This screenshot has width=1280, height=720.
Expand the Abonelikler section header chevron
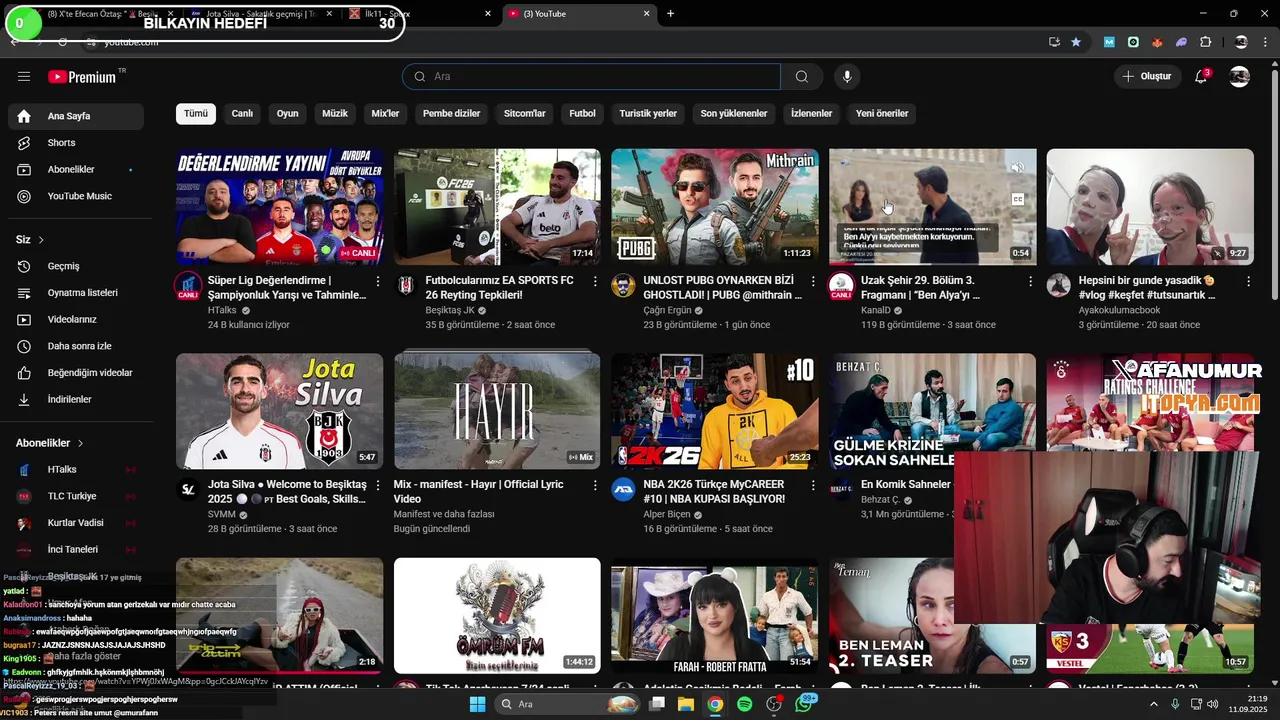(x=80, y=443)
